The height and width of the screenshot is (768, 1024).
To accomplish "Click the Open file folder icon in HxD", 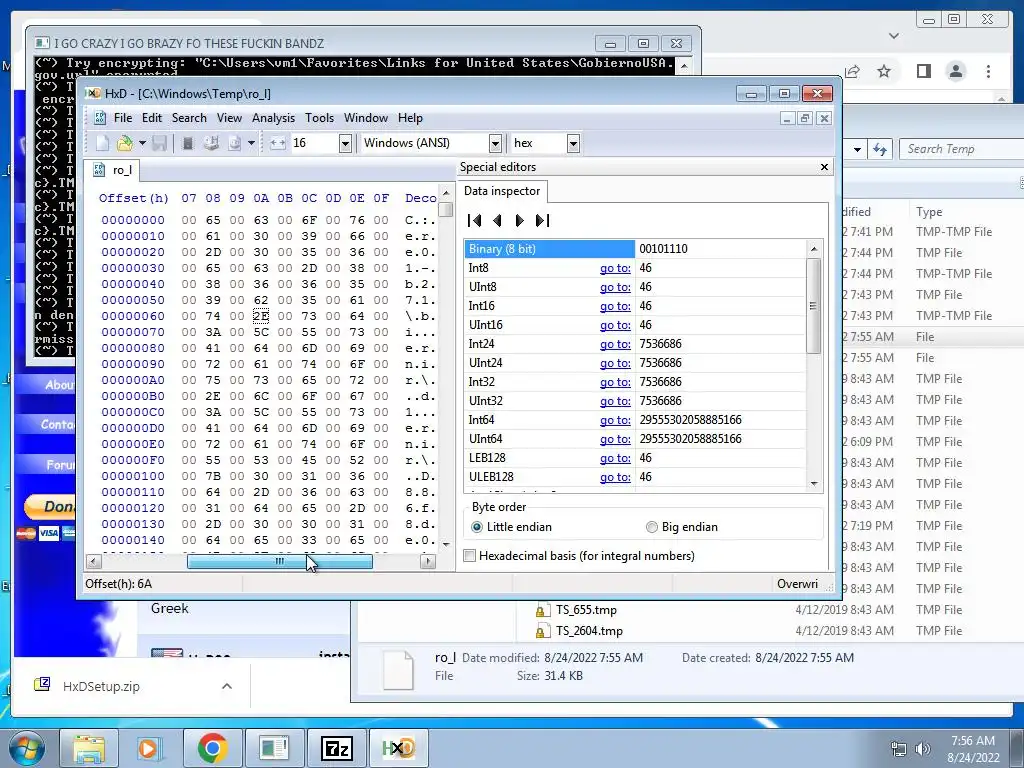I will 124,143.
